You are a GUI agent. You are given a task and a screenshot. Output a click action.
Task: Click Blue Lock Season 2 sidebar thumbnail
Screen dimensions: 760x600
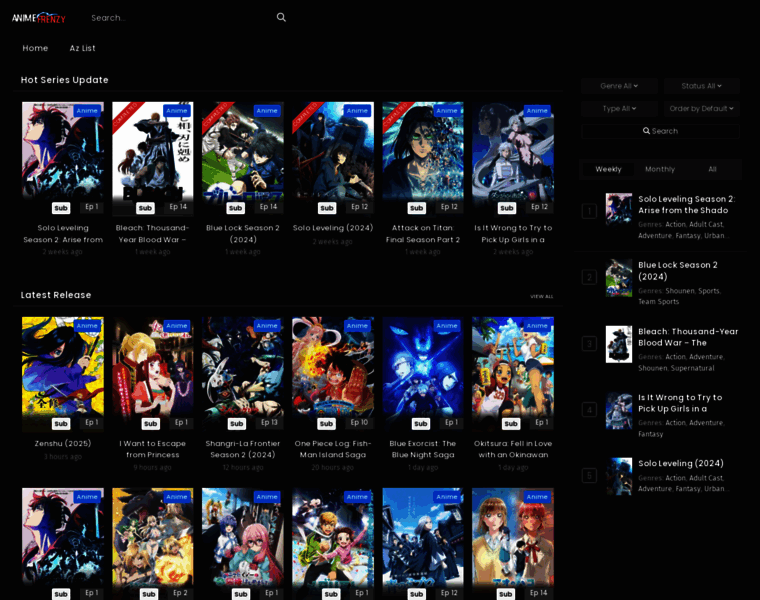coord(618,277)
